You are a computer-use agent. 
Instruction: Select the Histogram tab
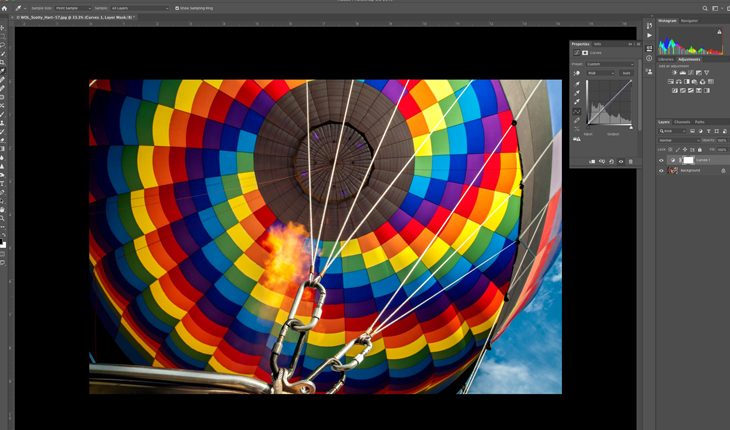click(x=667, y=20)
